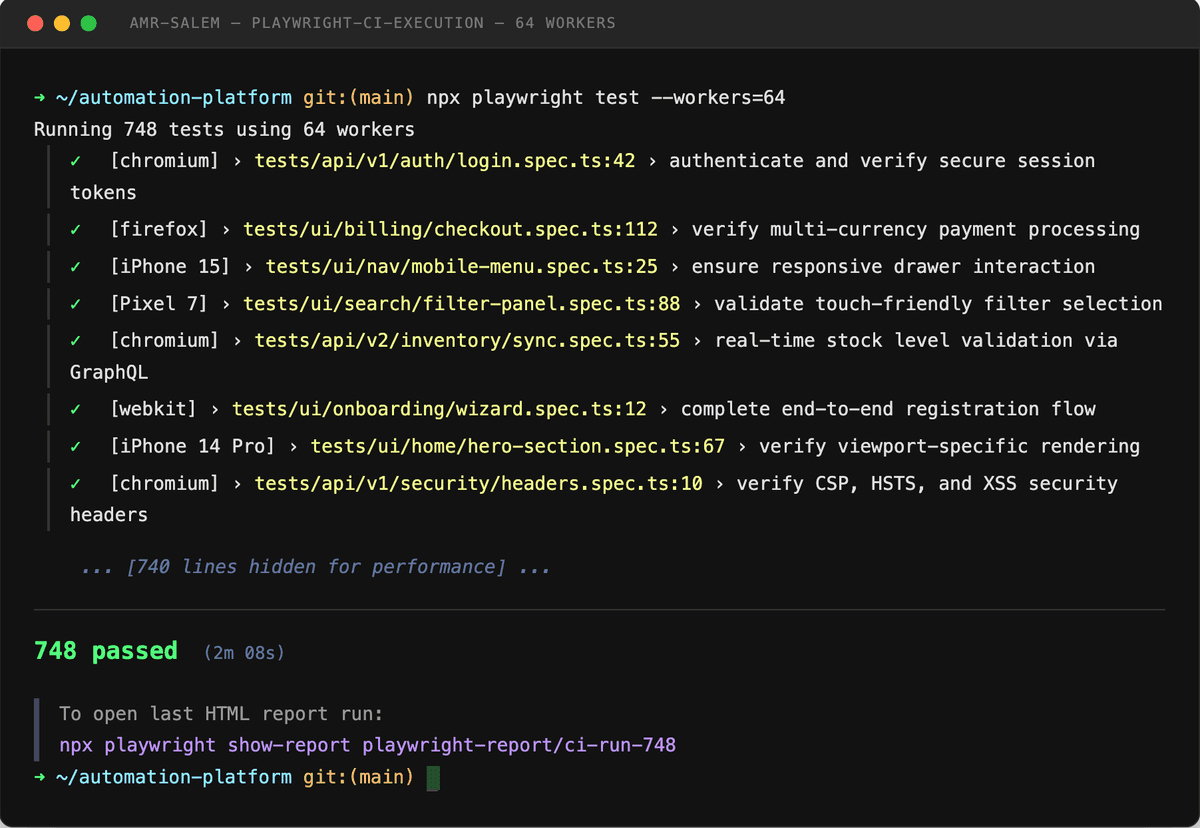Viewport: 1200px width, 828px height.
Task: Click the red close window button
Action: (x=36, y=23)
